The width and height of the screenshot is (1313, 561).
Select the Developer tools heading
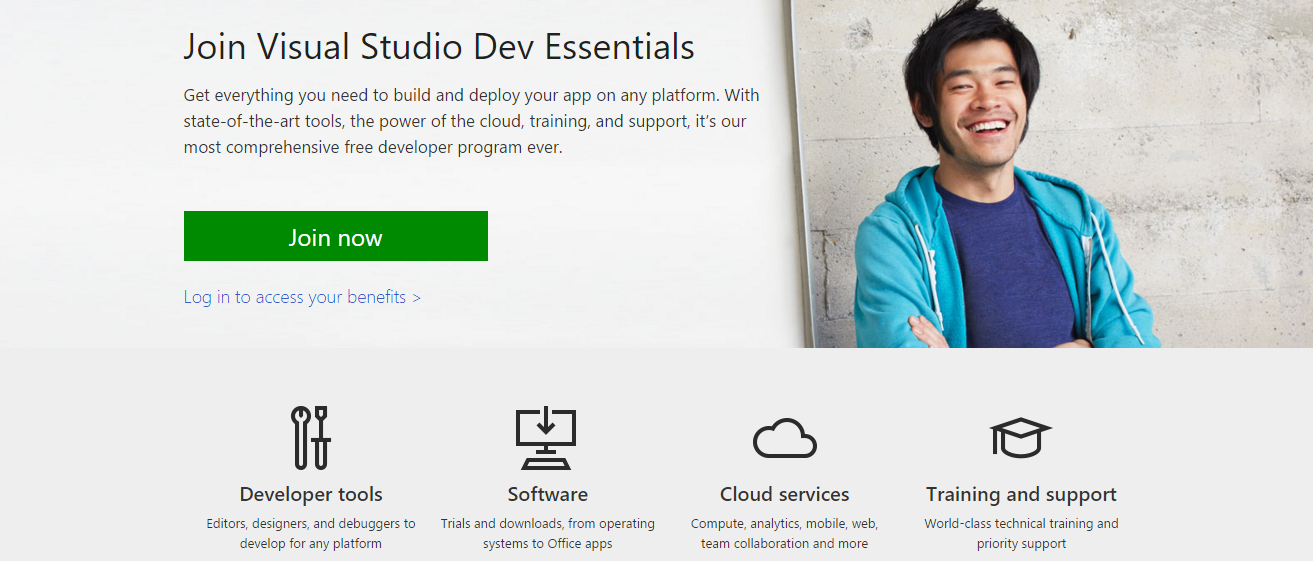click(311, 494)
